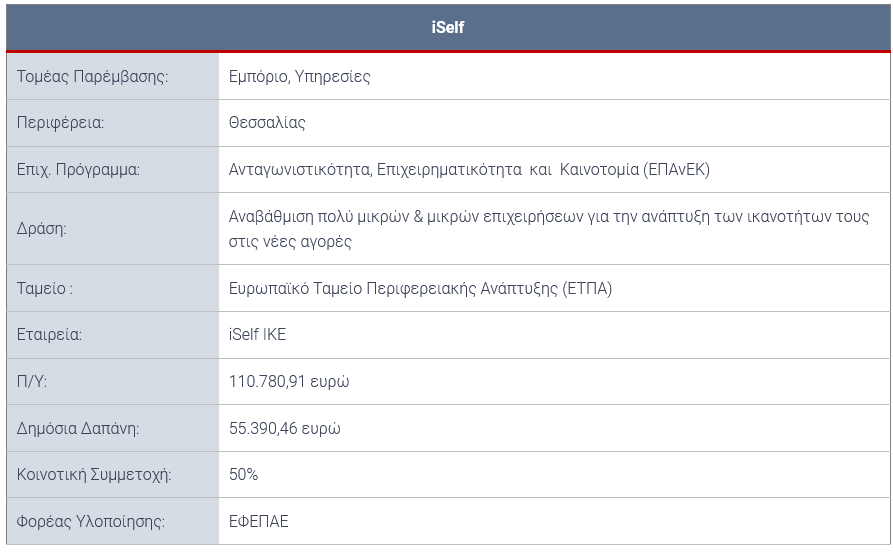Click the 110.780,91 ευρώ budget value

289,381
